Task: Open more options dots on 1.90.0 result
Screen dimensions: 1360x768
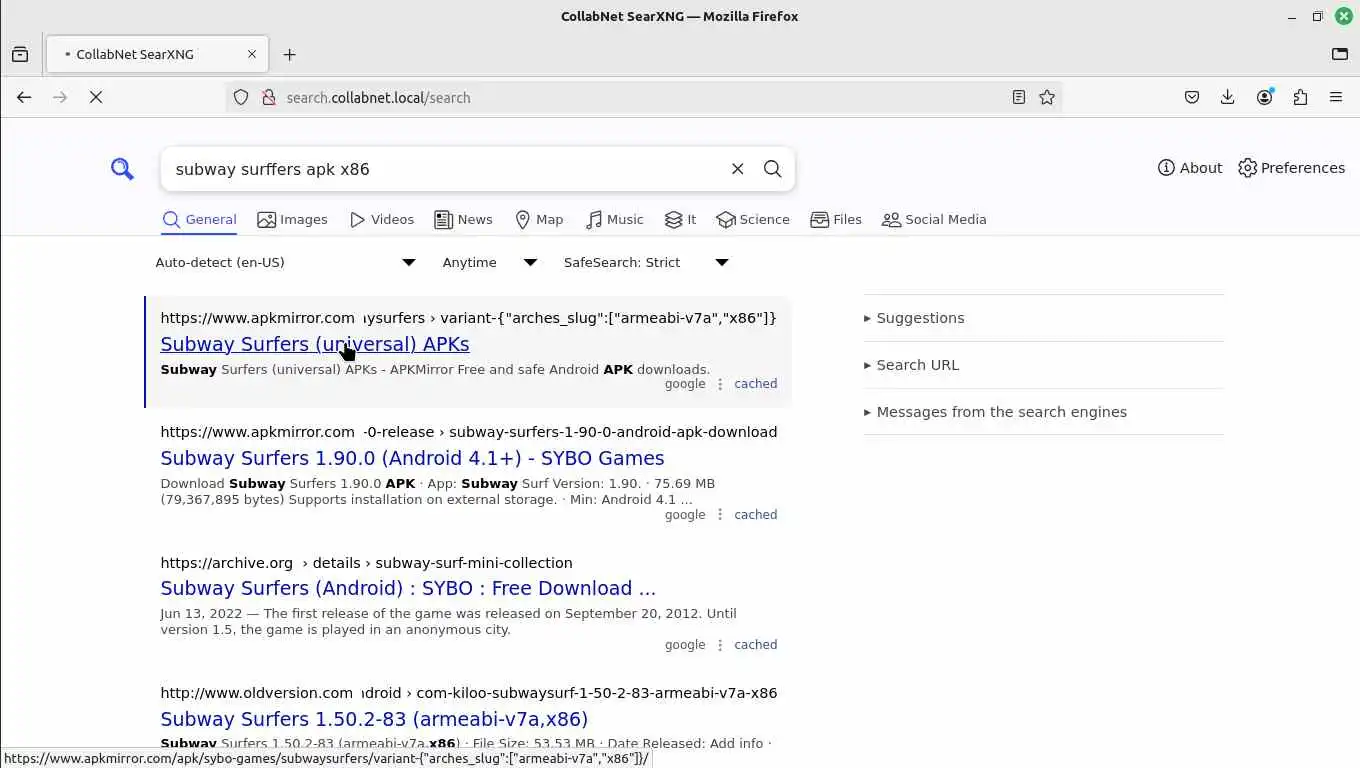Action: tap(720, 515)
